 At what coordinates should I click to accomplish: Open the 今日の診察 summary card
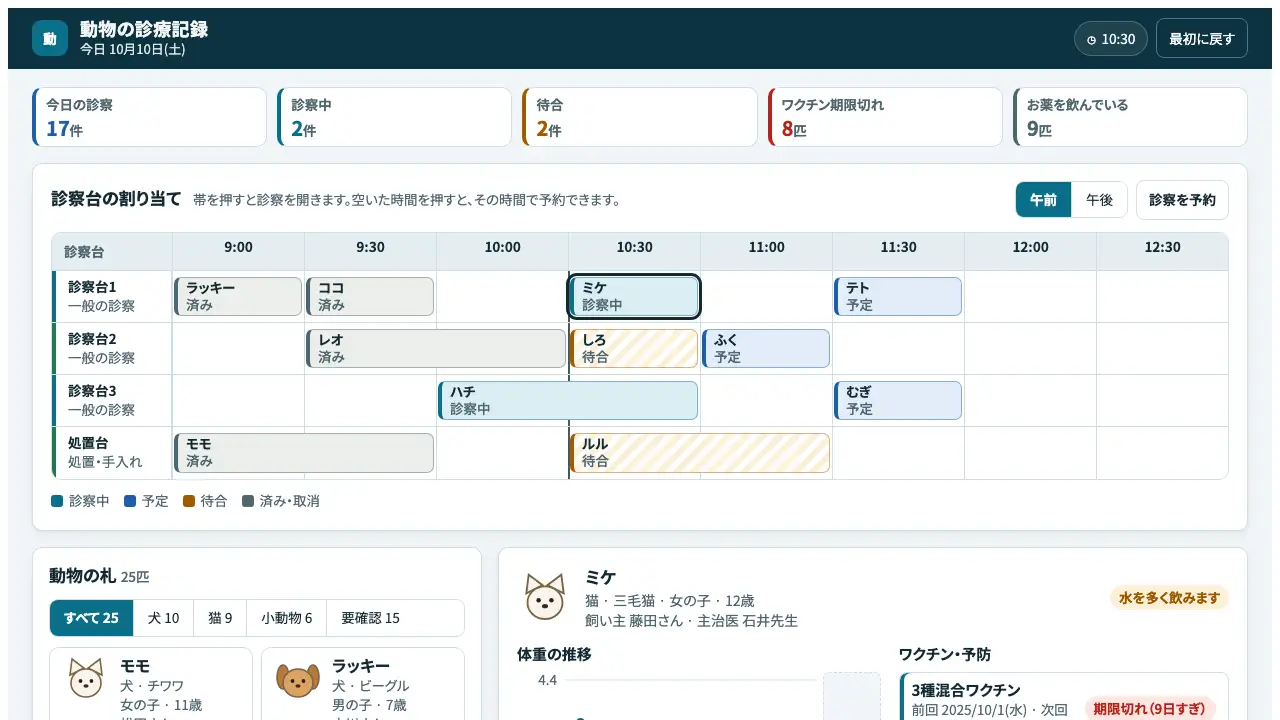[x=149, y=117]
